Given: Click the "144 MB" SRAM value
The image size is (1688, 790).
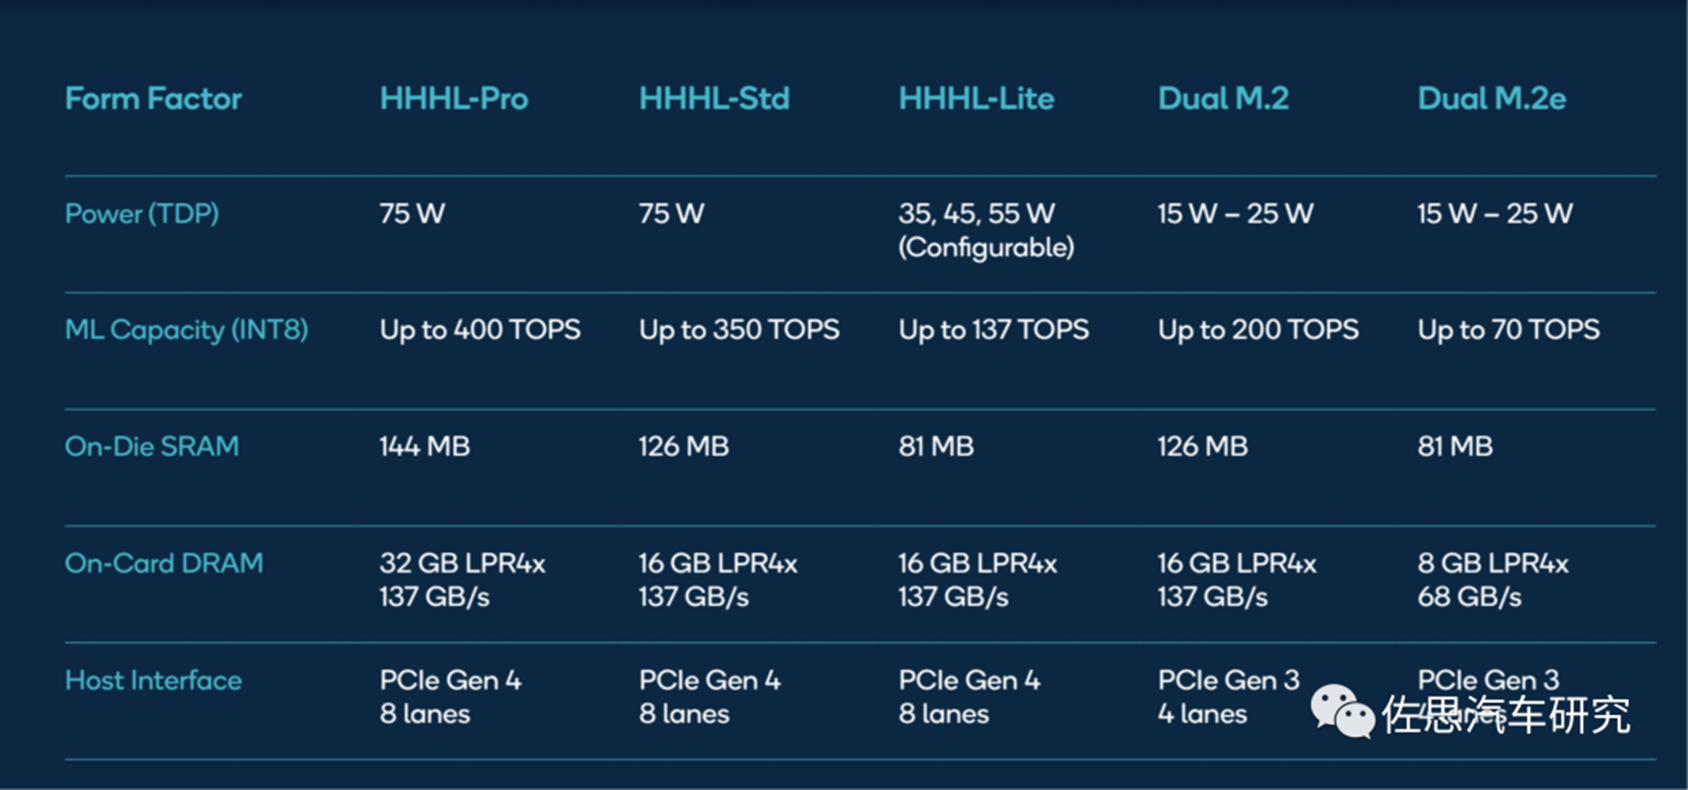Looking at the screenshot, I should tap(424, 446).
